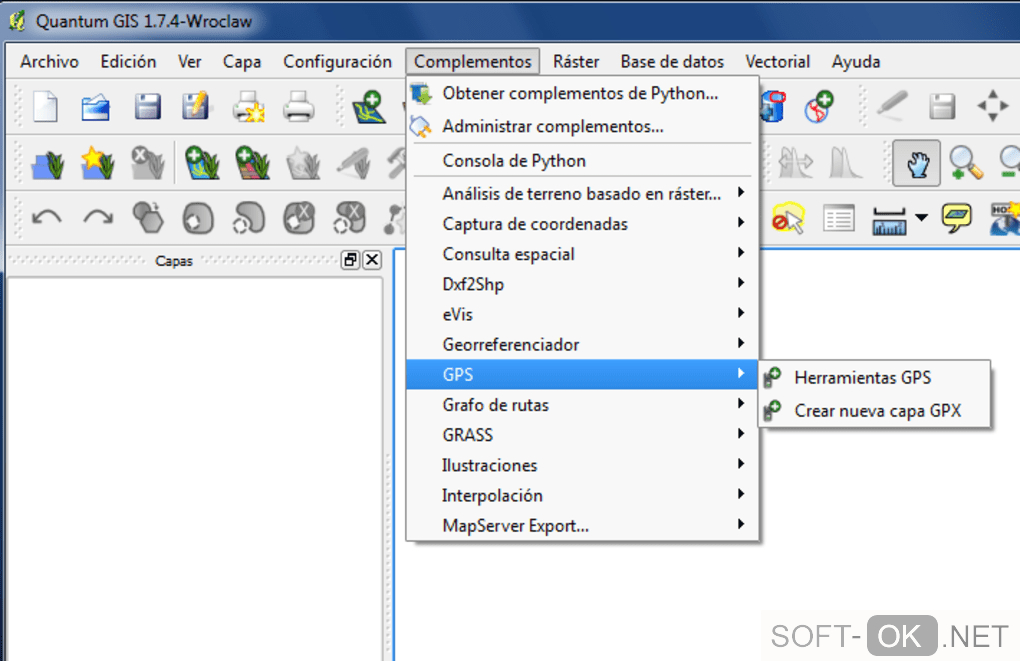1020x661 pixels.
Task: Select the measure line ruler tool
Action: (x=889, y=220)
